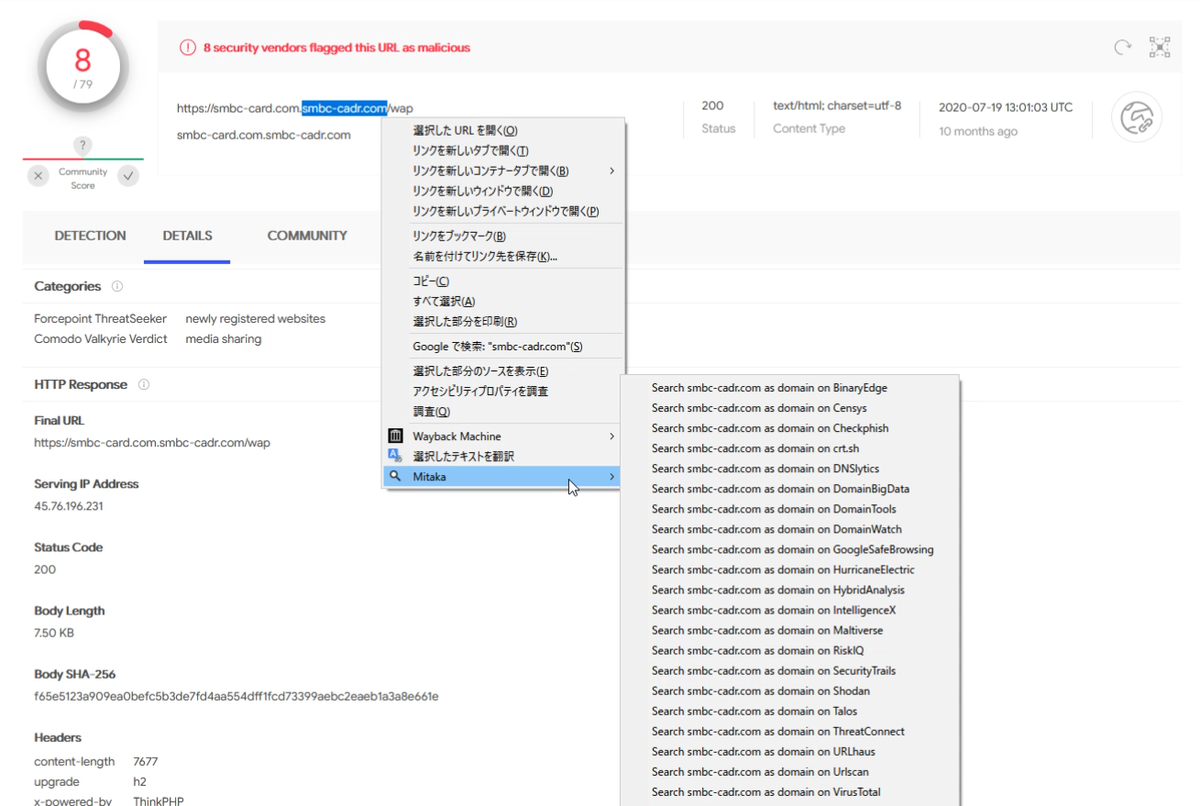The width and height of the screenshot is (1200, 806).
Task: Choose すべて選択 in context menu
Action: [x=503, y=301]
